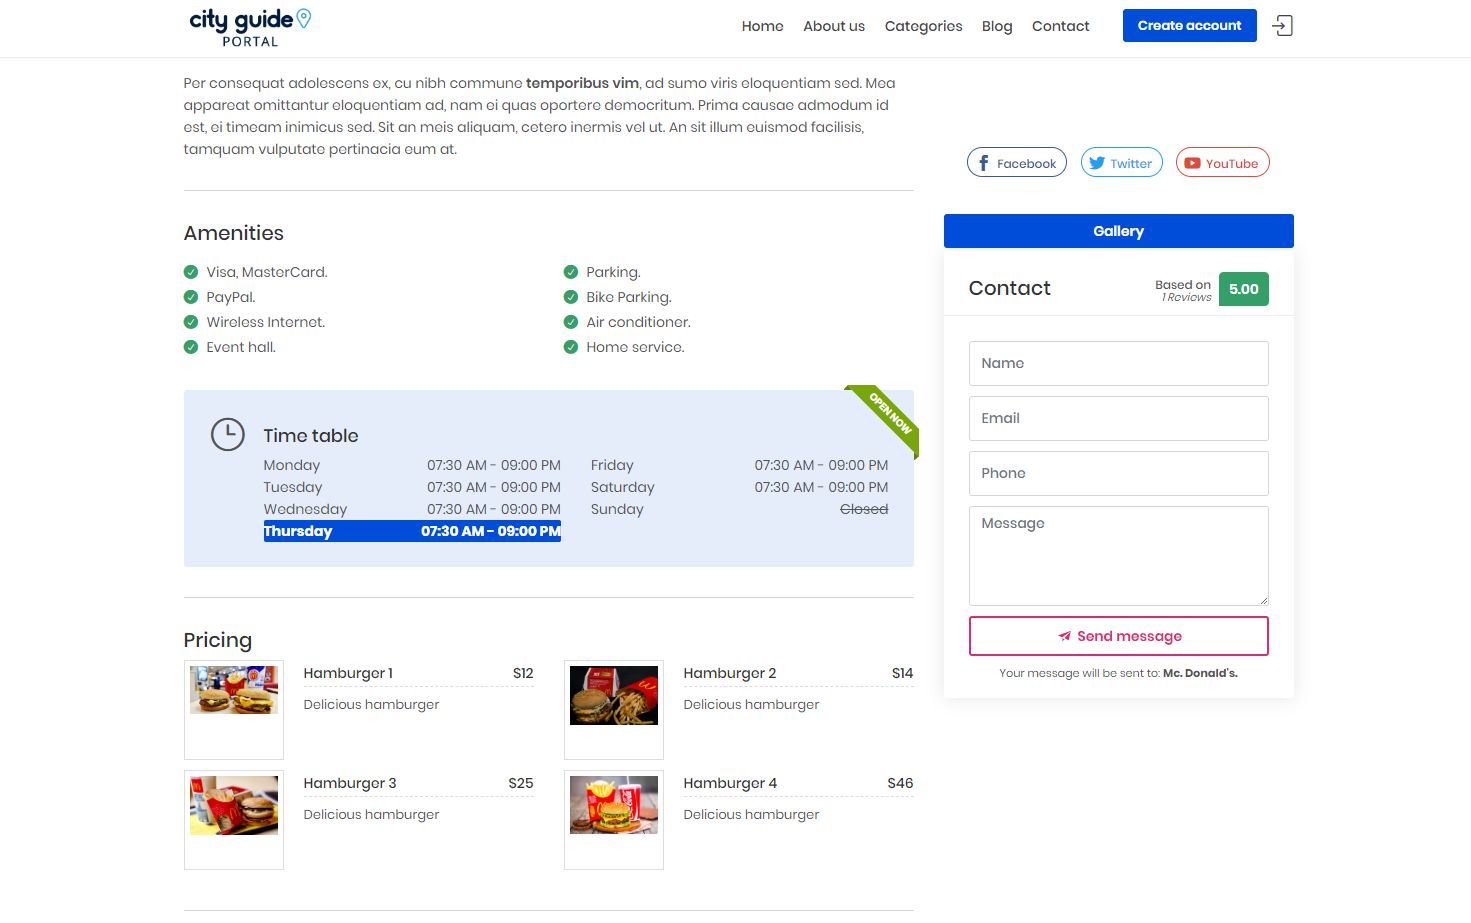1471x923 pixels.
Task: Focus the Name input field
Action: click(x=1118, y=363)
